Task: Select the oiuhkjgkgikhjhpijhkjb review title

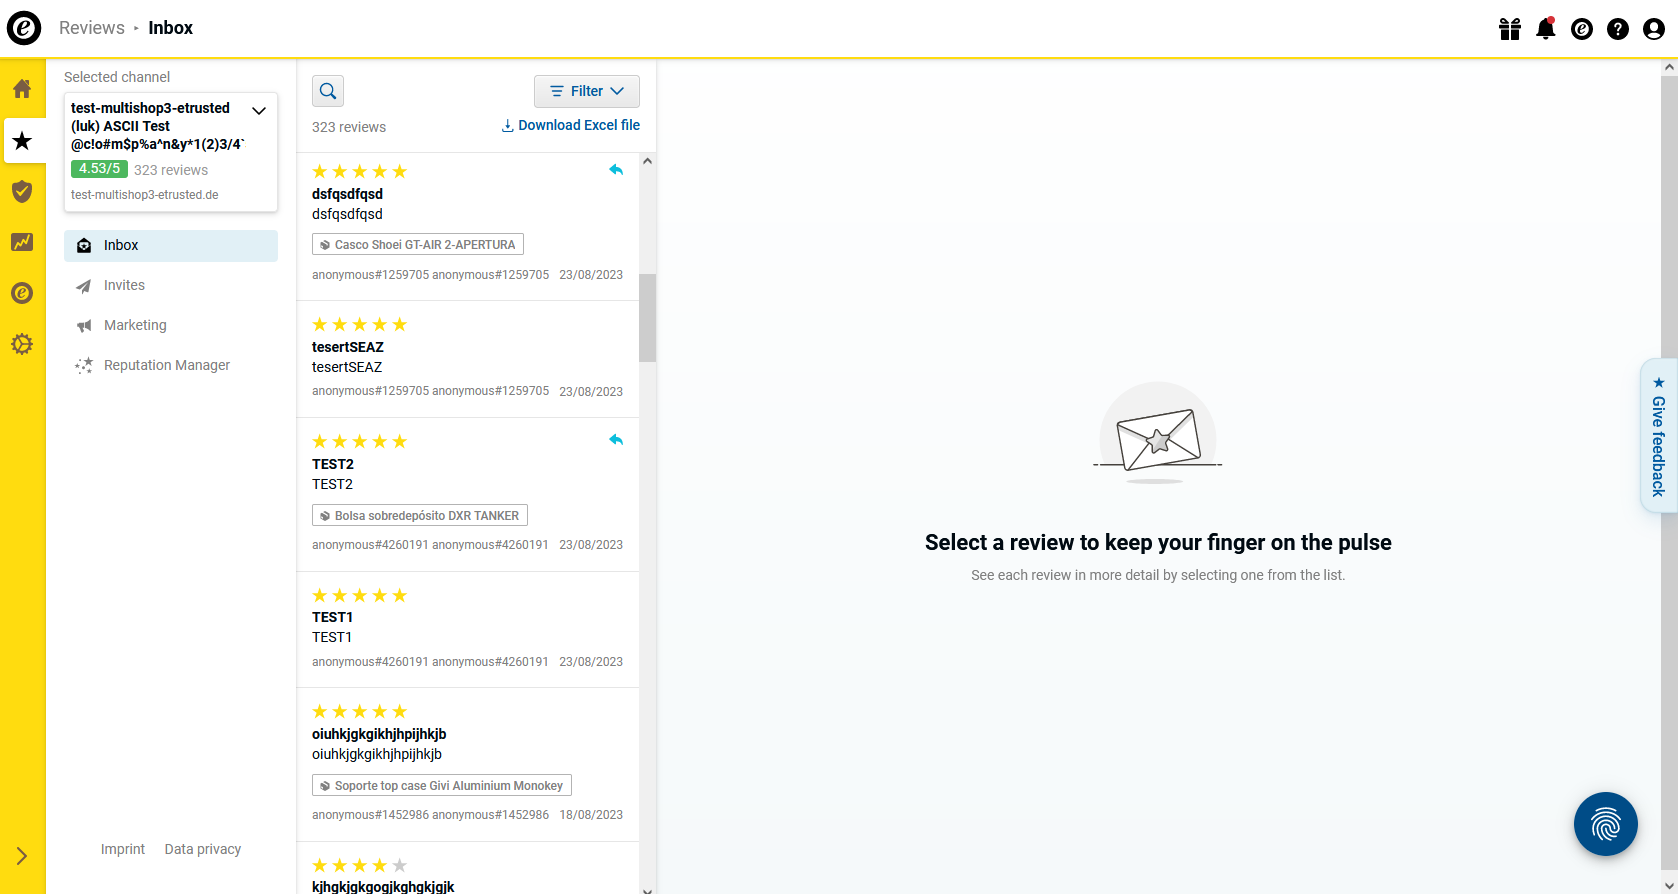Action: coord(379,734)
